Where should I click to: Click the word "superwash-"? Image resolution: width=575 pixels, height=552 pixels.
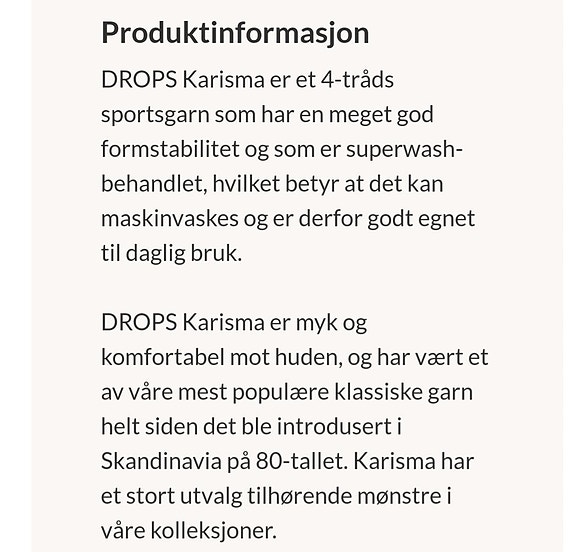(x=404, y=150)
